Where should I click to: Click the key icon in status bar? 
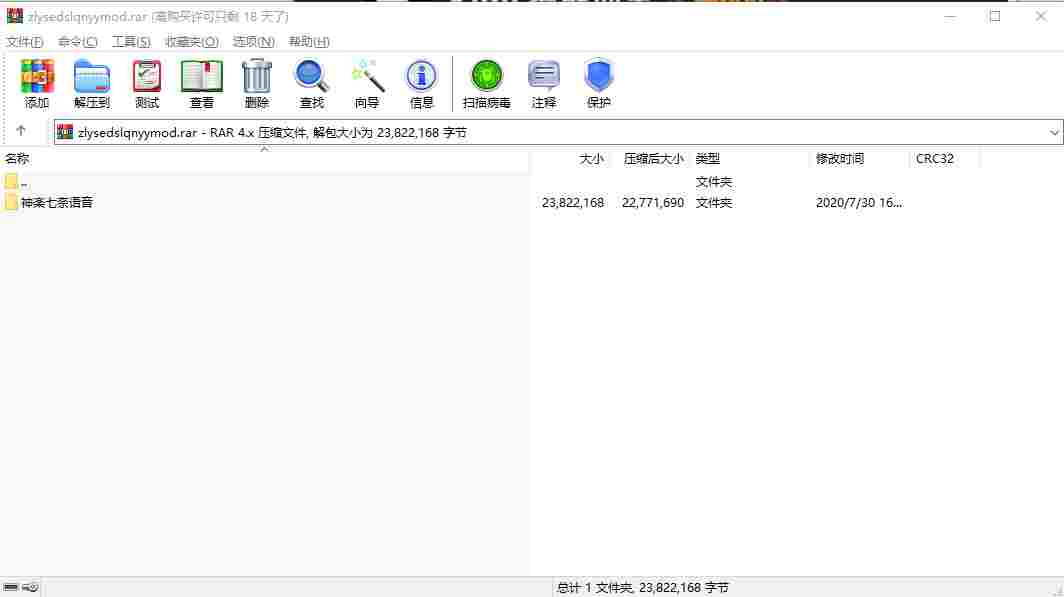pyautogui.click(x=31, y=588)
